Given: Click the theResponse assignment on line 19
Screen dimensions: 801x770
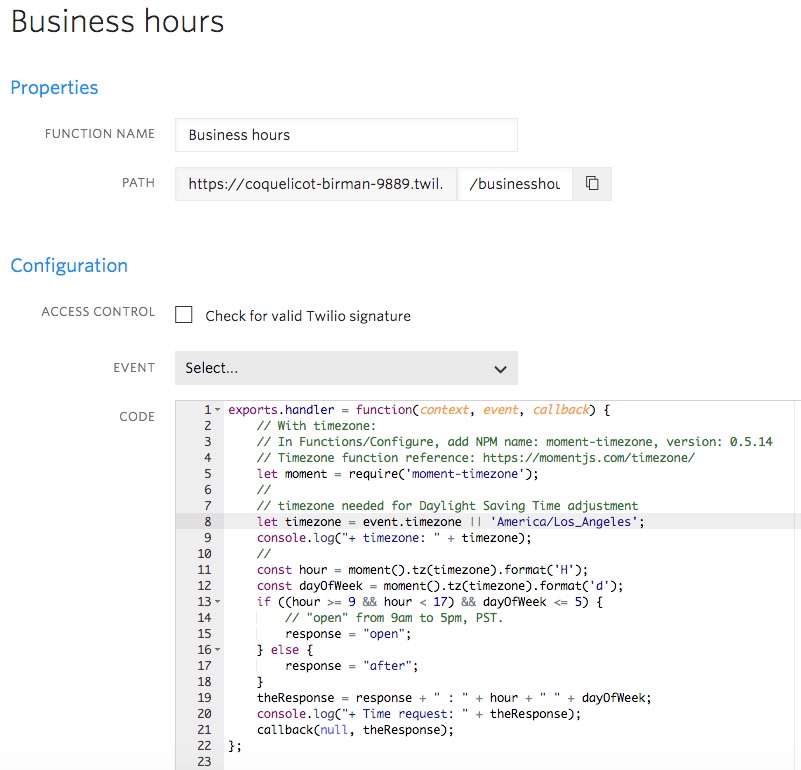Looking at the screenshot, I should 454,698.
